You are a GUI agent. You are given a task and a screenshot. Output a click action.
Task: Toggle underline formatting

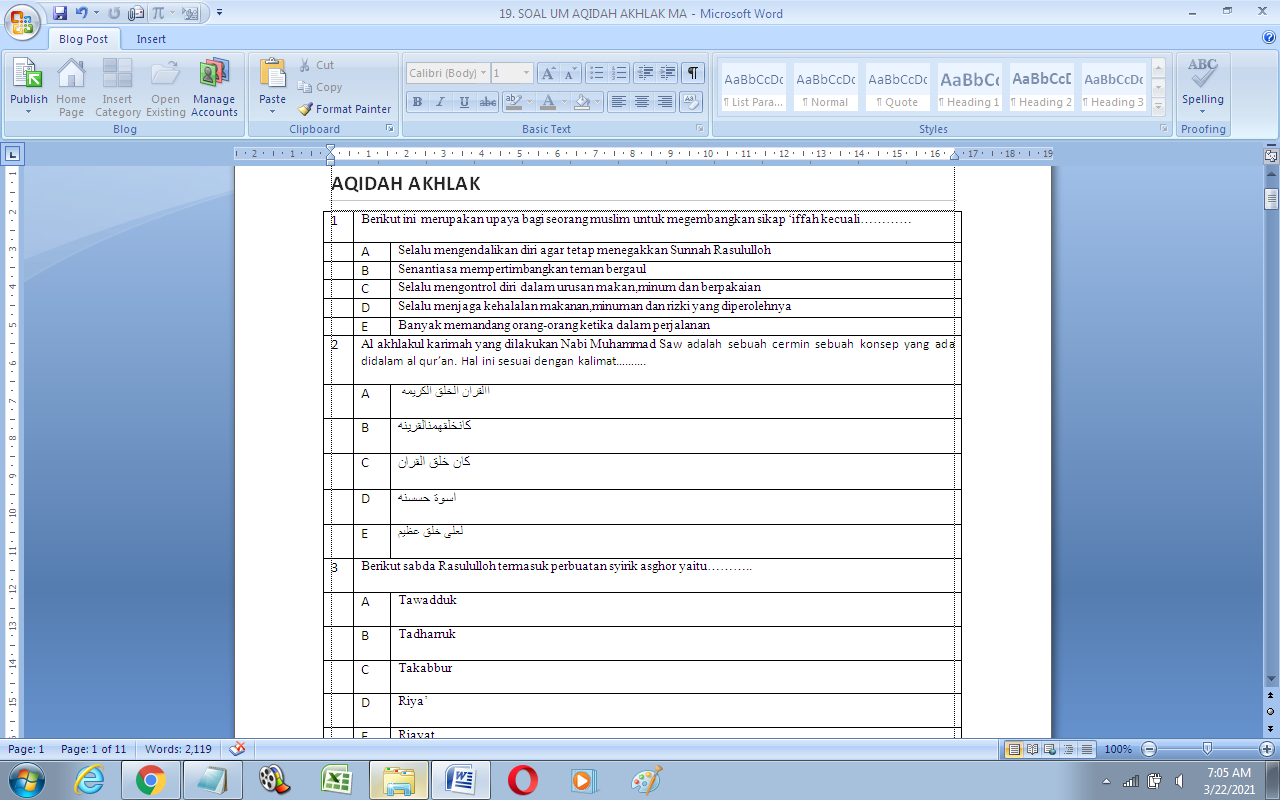pos(464,102)
